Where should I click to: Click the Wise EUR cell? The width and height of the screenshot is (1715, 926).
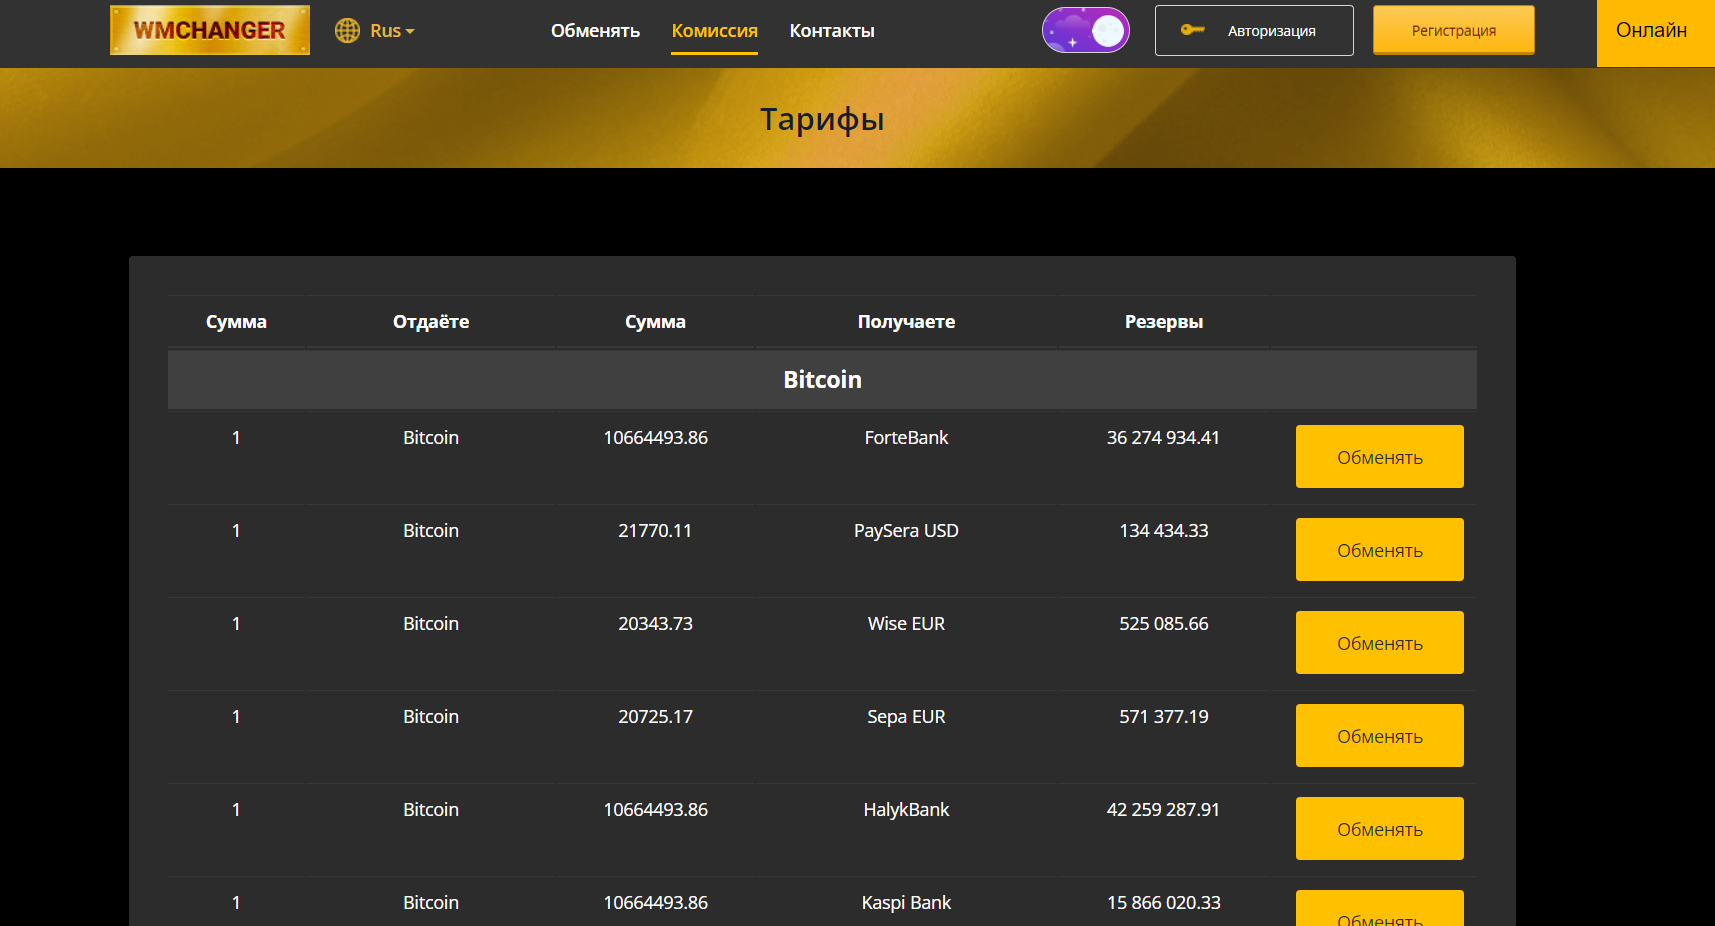(906, 624)
